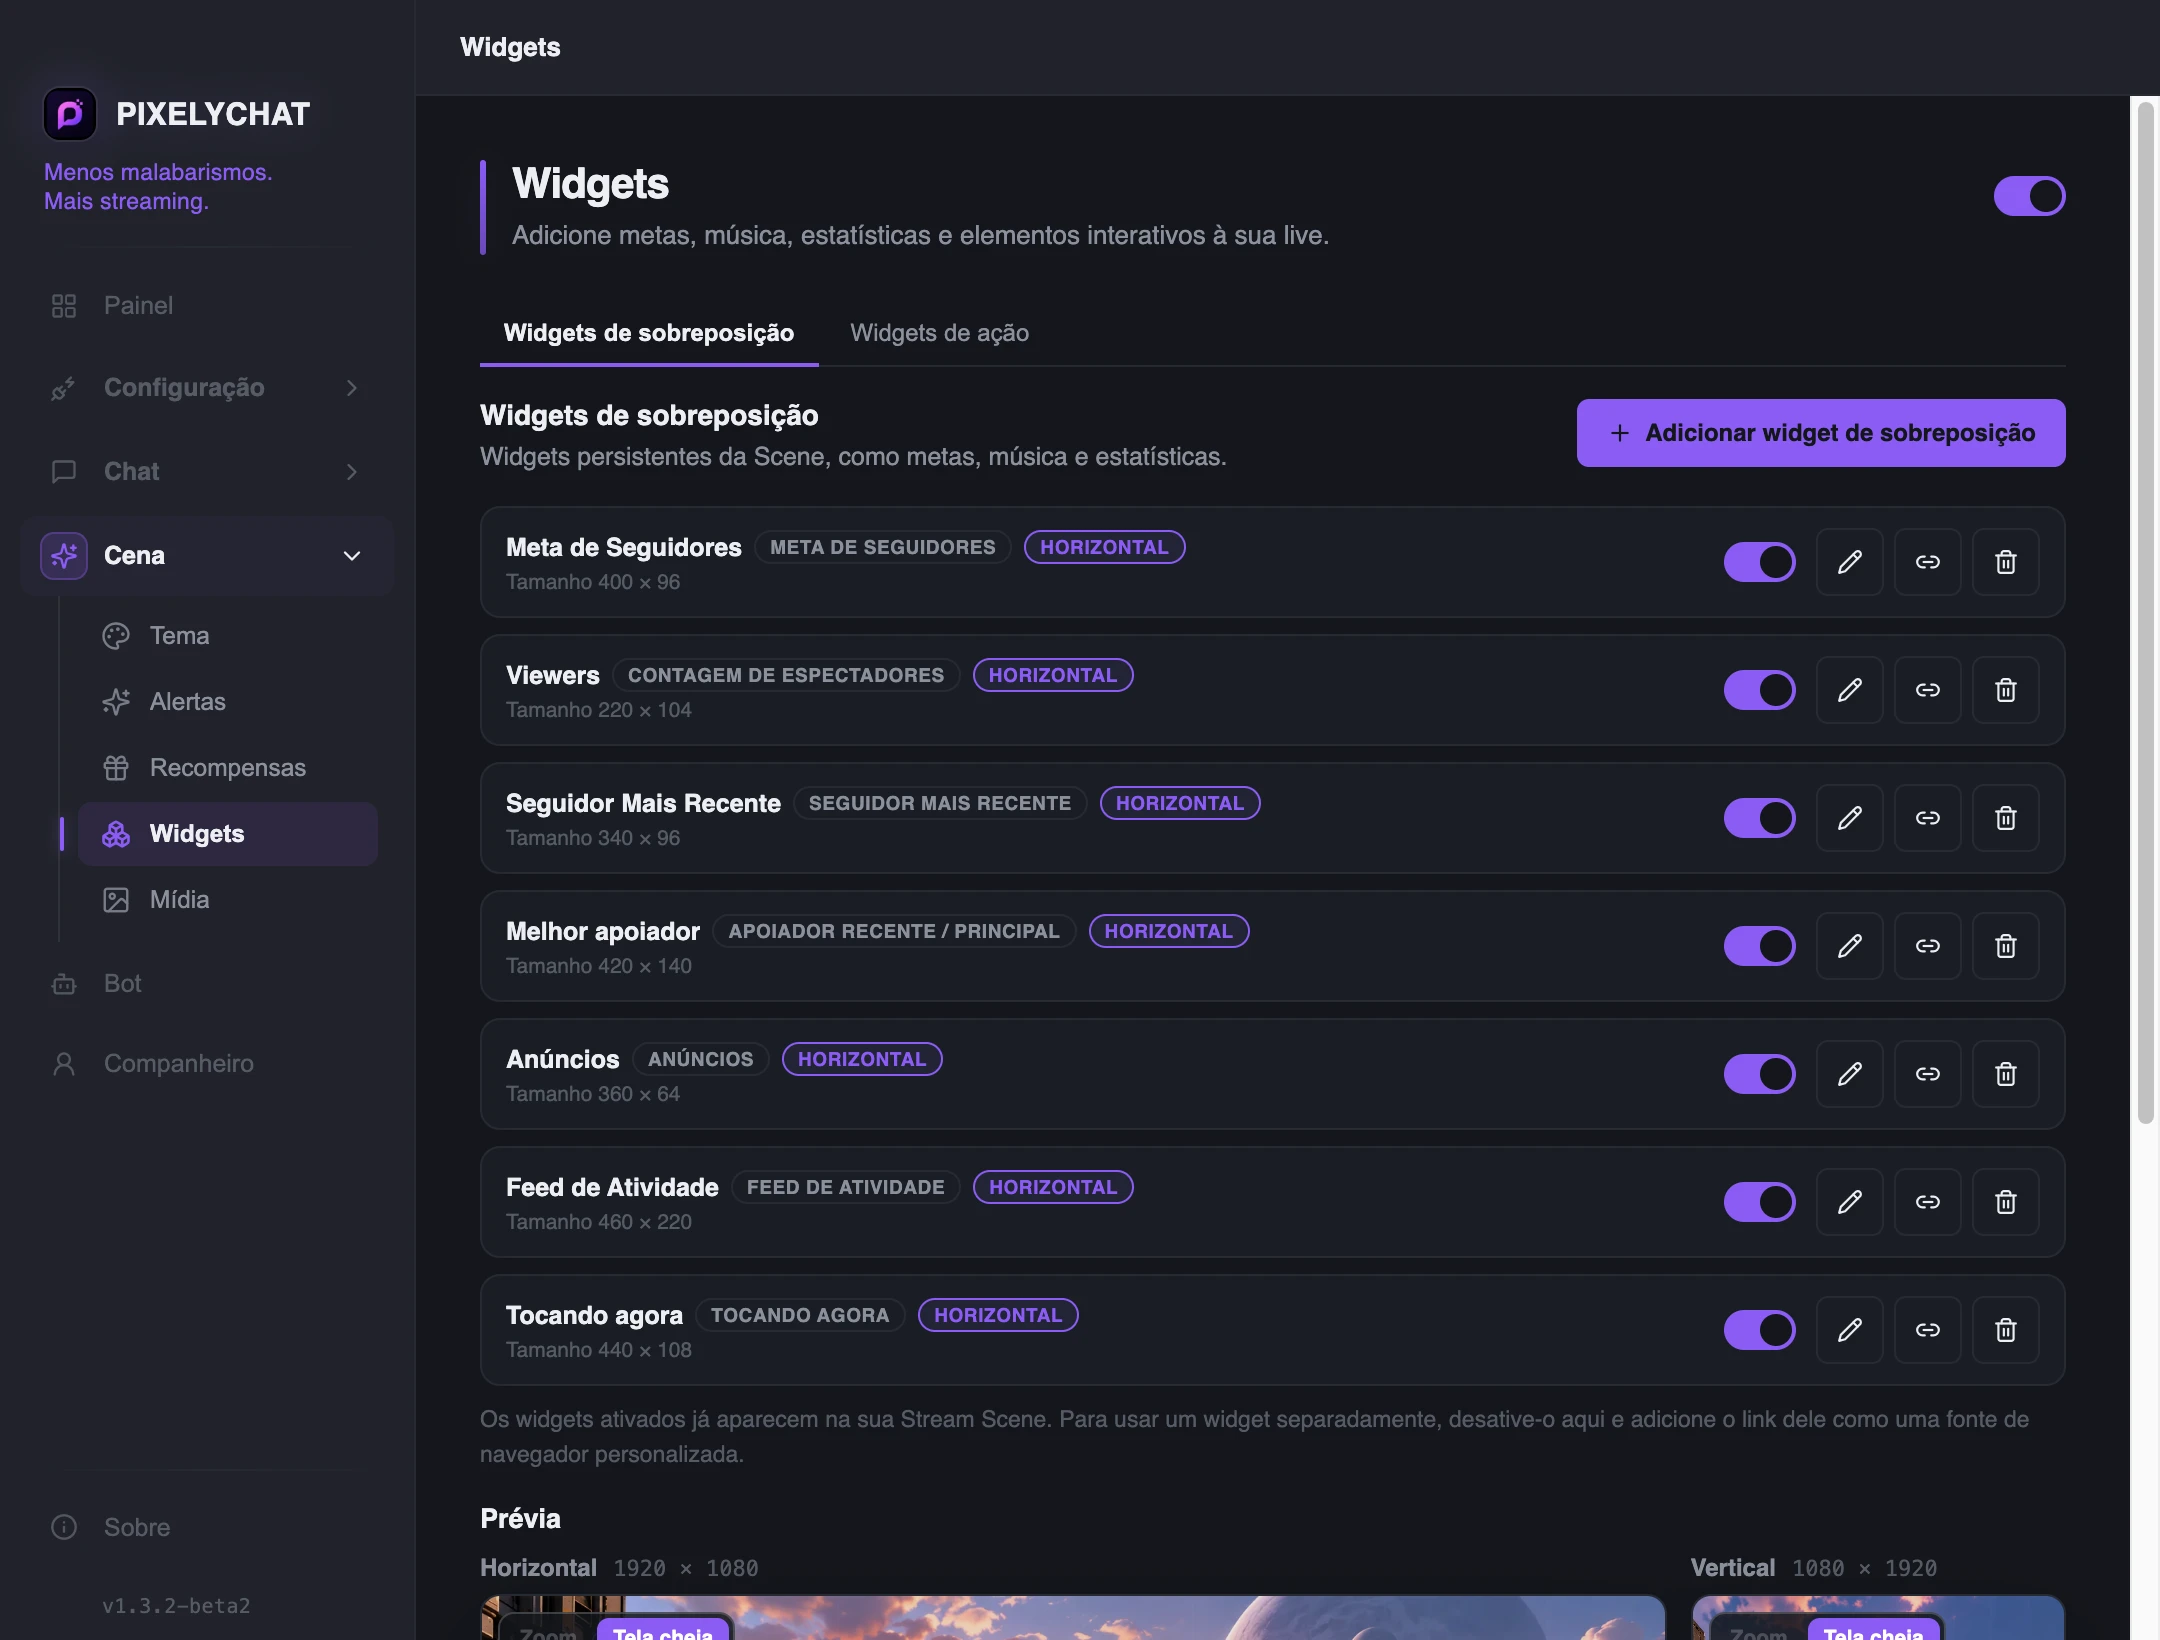Click version label v1.3.2-beta2

pos(176,1606)
